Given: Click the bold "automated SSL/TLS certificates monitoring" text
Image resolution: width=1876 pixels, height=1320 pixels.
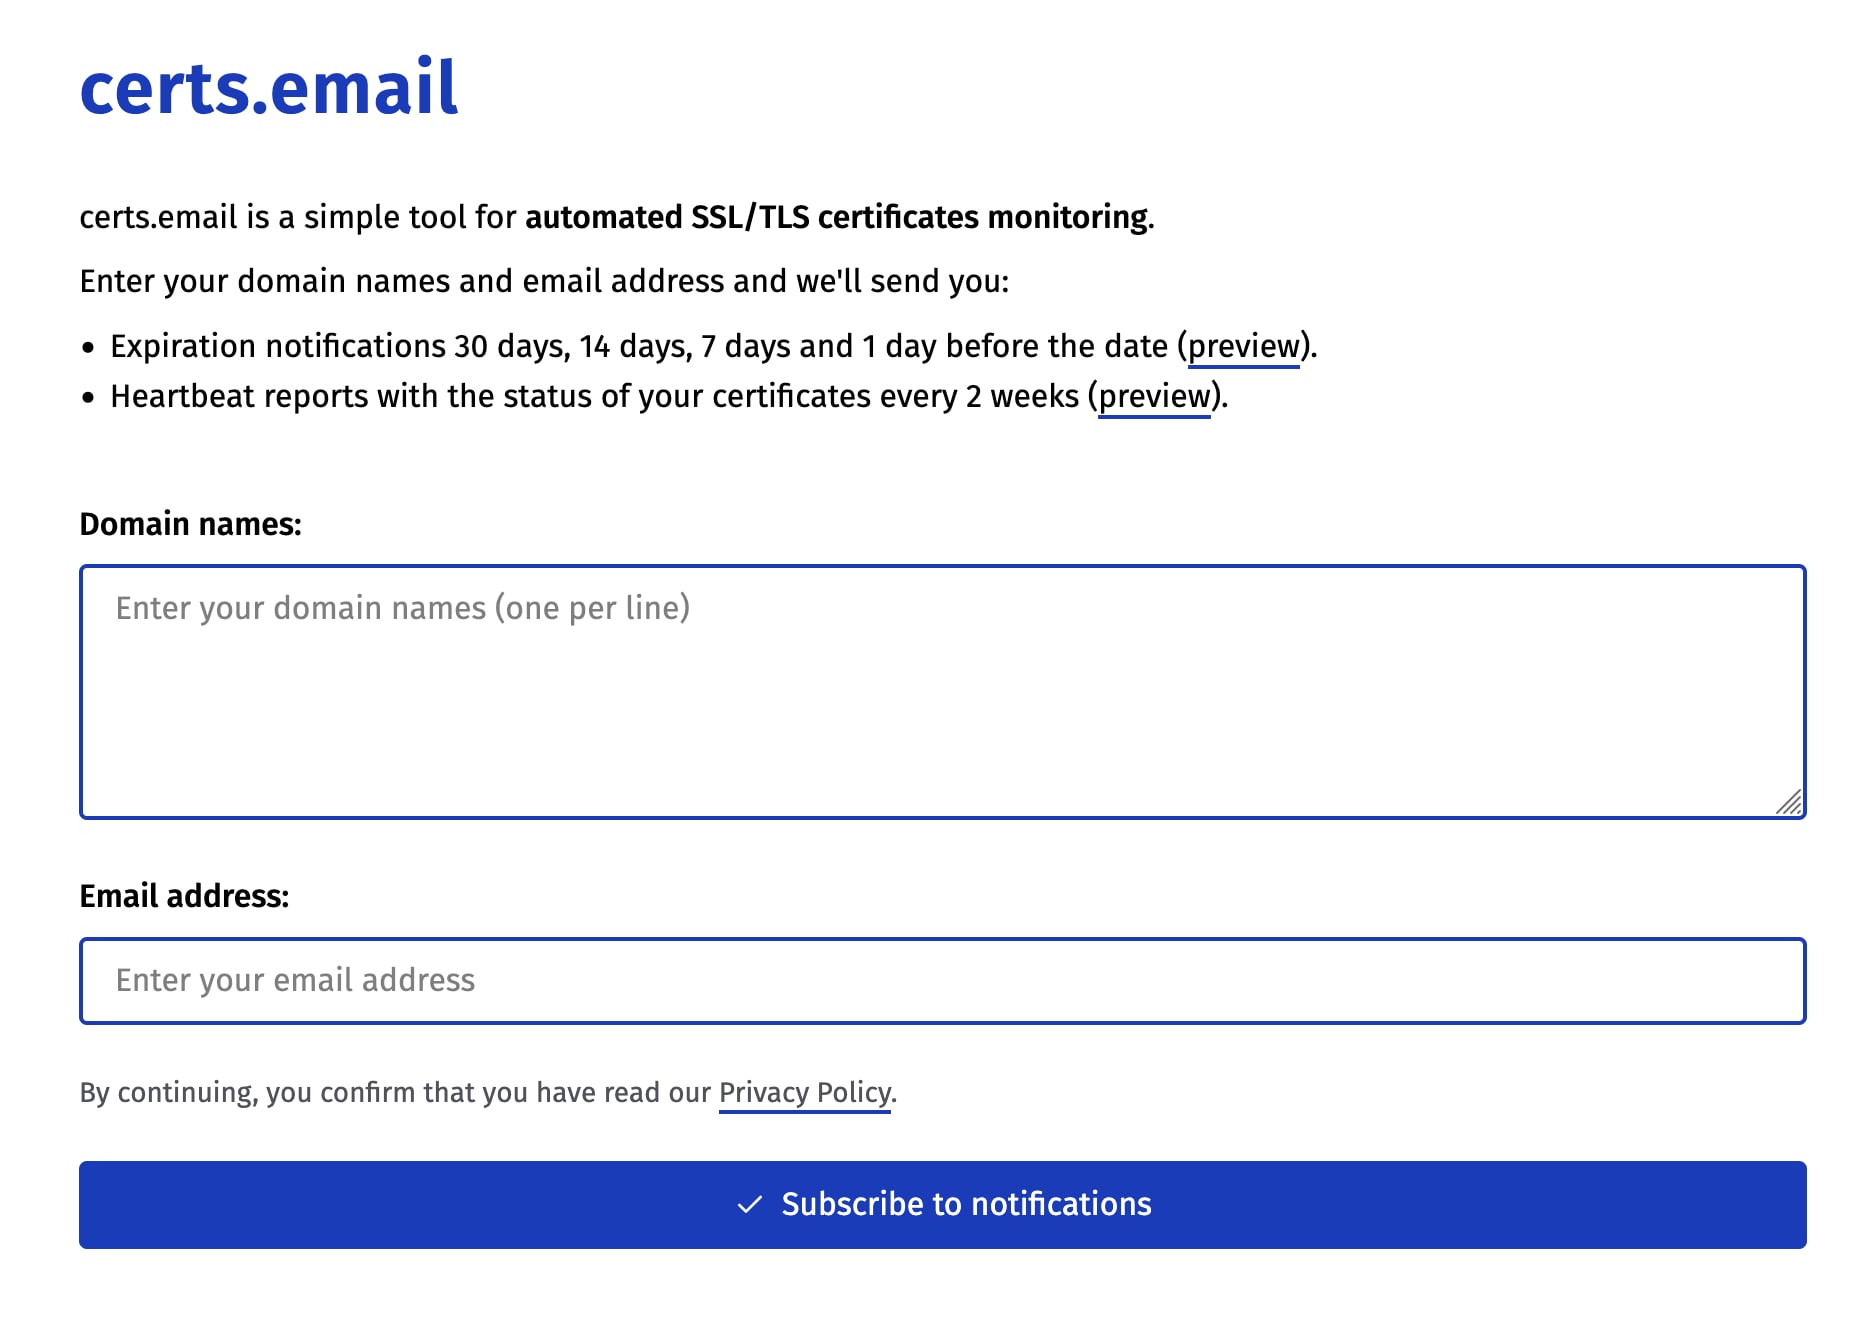Looking at the screenshot, I should pyautogui.click(x=837, y=217).
